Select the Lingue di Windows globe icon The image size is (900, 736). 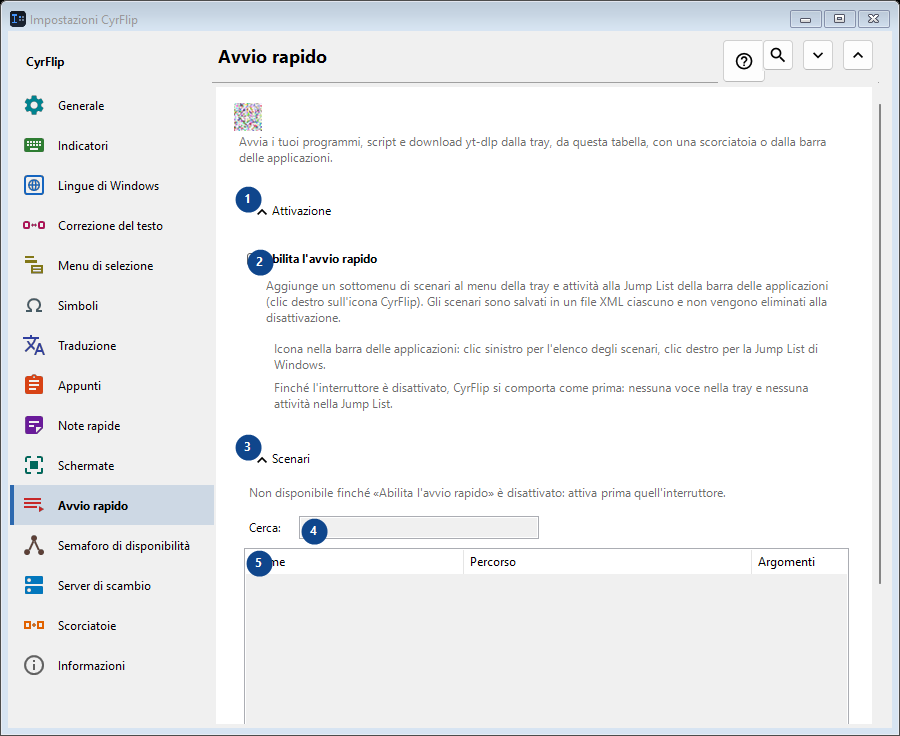coord(34,185)
